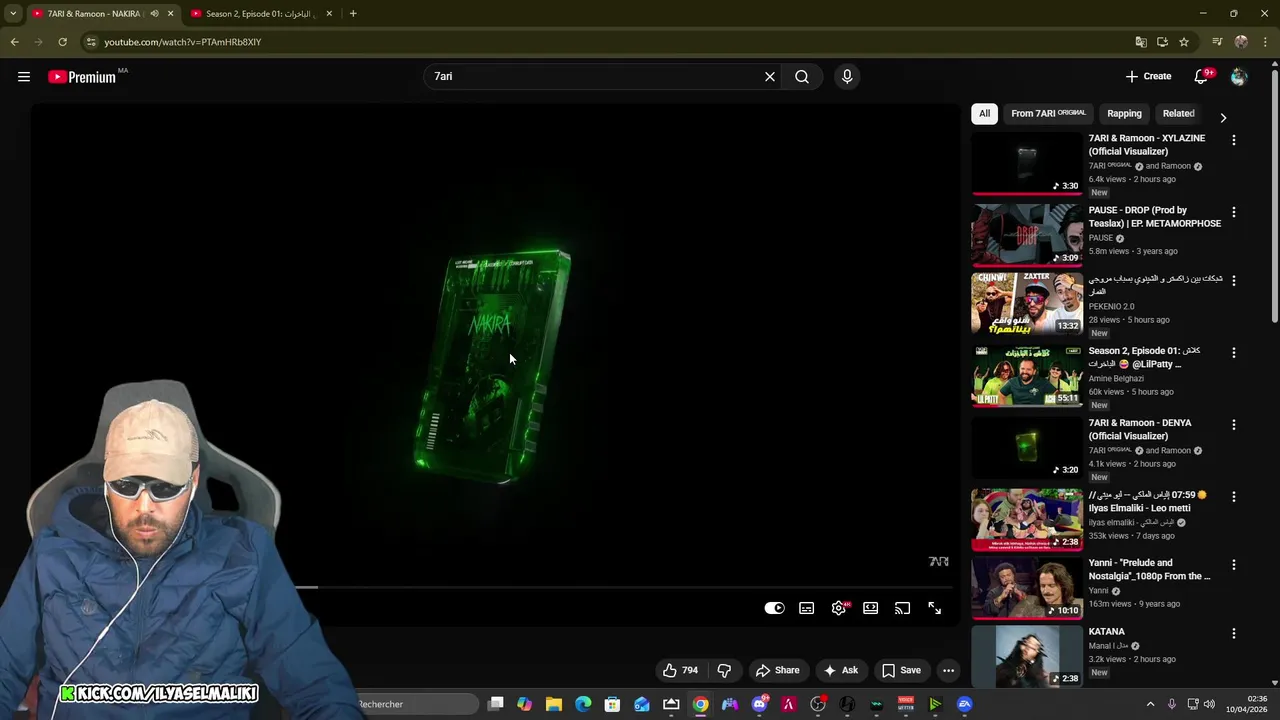1280x720 pixels.
Task: Open player settings gear
Action: click(x=839, y=608)
